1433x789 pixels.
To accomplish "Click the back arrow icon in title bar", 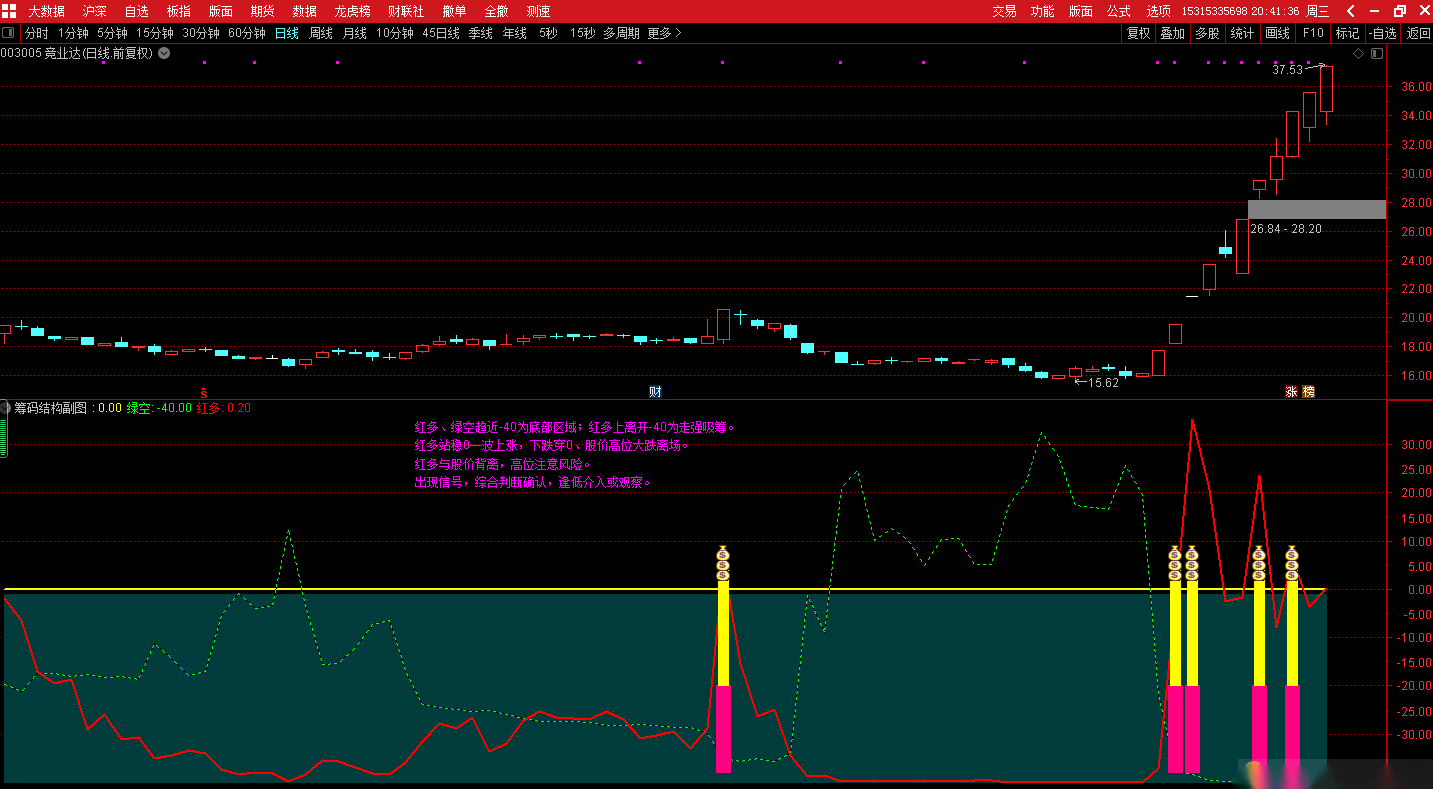I will click(1351, 11).
